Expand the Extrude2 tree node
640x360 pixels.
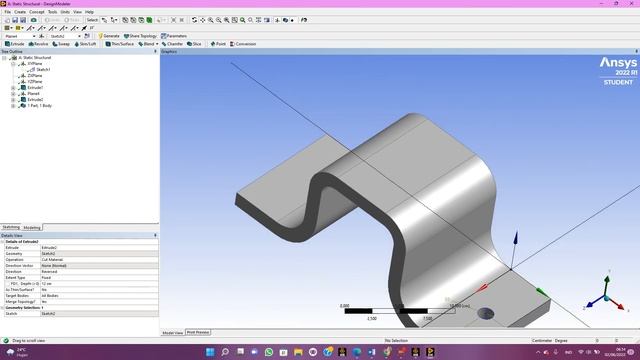(x=13, y=100)
